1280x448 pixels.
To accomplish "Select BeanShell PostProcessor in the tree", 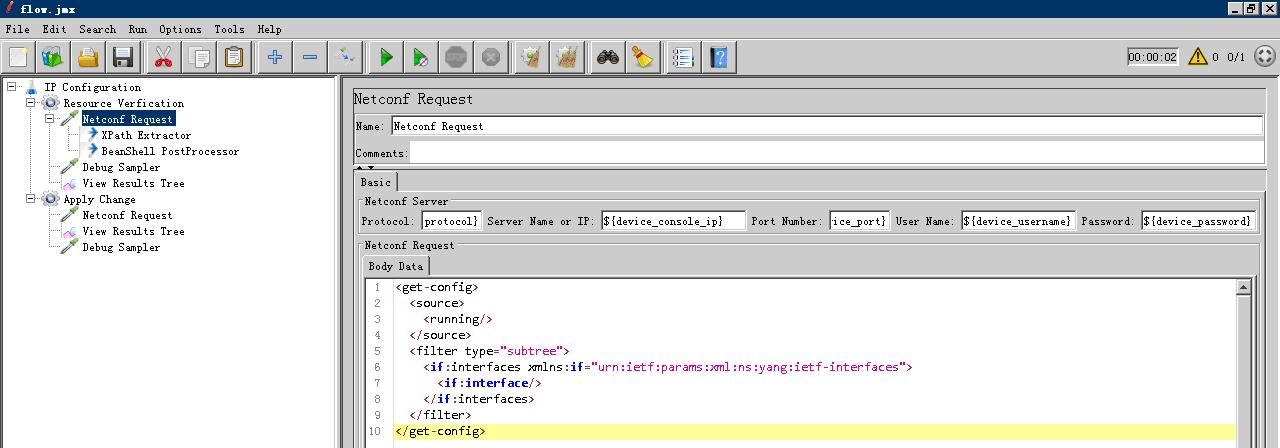I will 169,151.
